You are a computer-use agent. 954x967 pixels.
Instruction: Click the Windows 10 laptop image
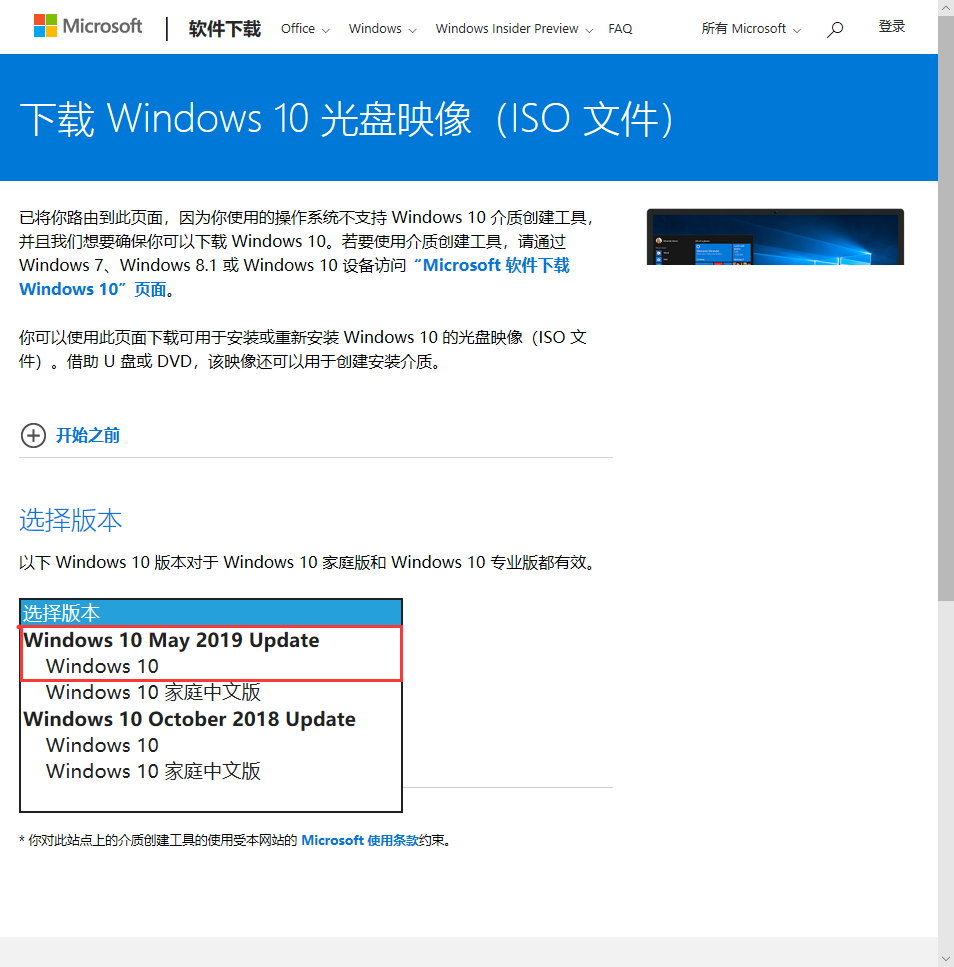(x=775, y=237)
